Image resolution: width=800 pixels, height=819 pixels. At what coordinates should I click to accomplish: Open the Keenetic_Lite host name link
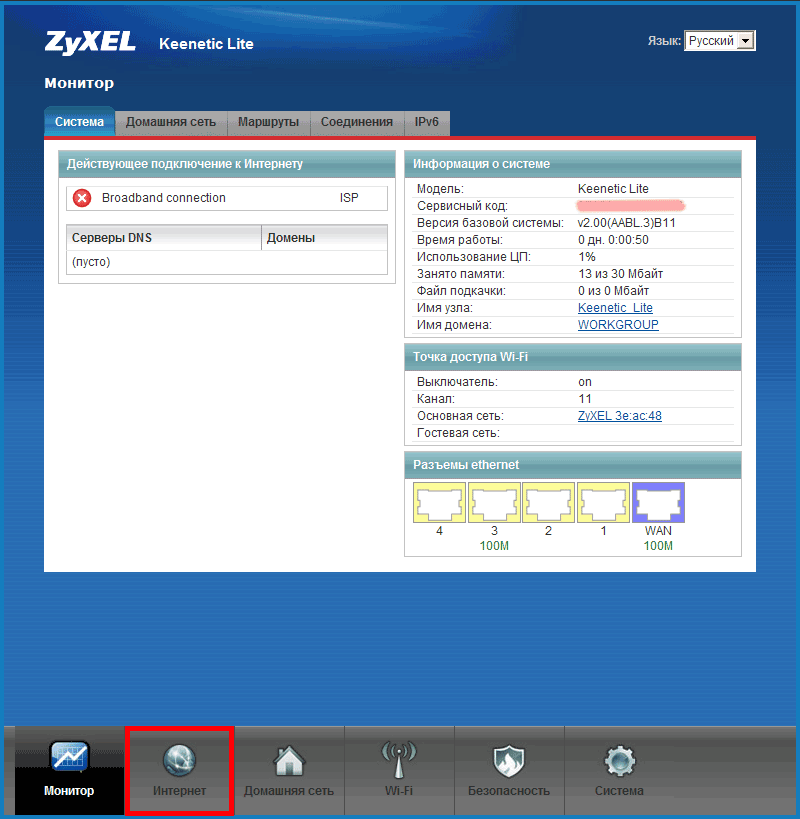[x=615, y=308]
